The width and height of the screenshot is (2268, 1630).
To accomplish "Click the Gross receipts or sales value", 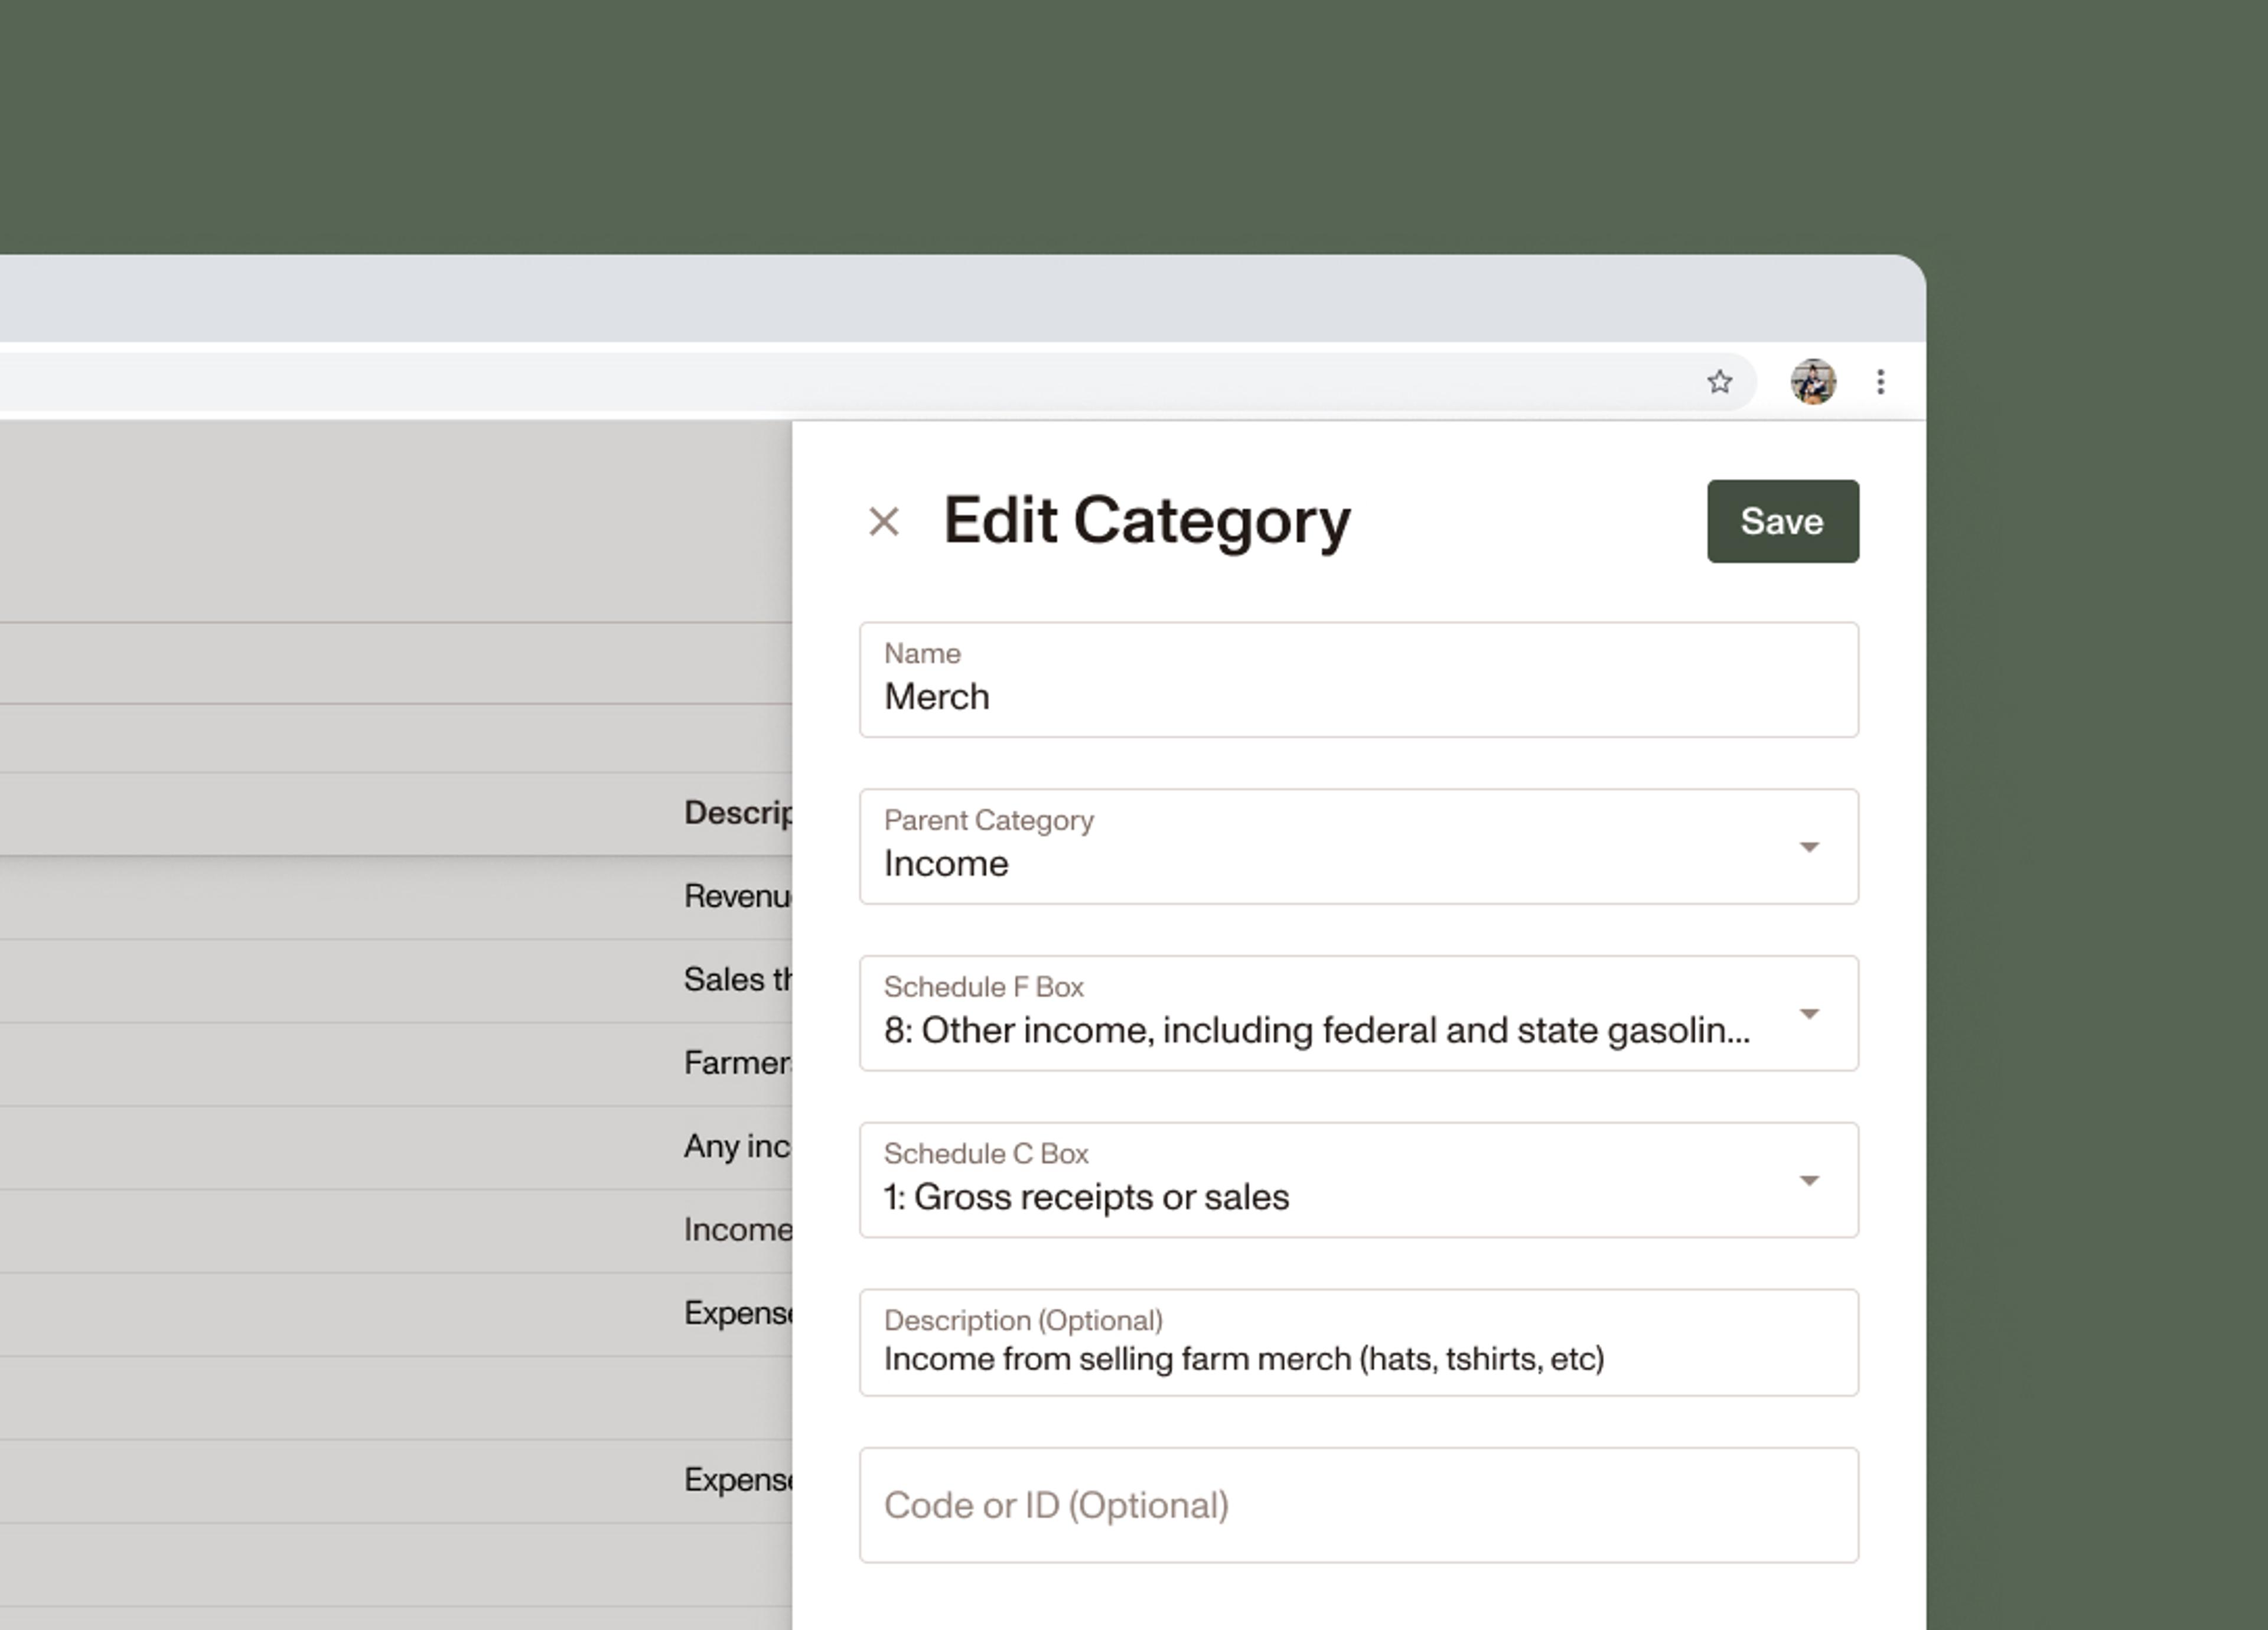I will pos(1086,1197).
